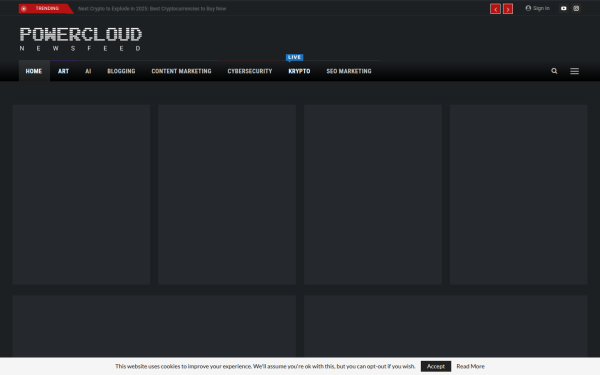Open the Blogging menu item
This screenshot has height=375, width=600.
pos(121,71)
